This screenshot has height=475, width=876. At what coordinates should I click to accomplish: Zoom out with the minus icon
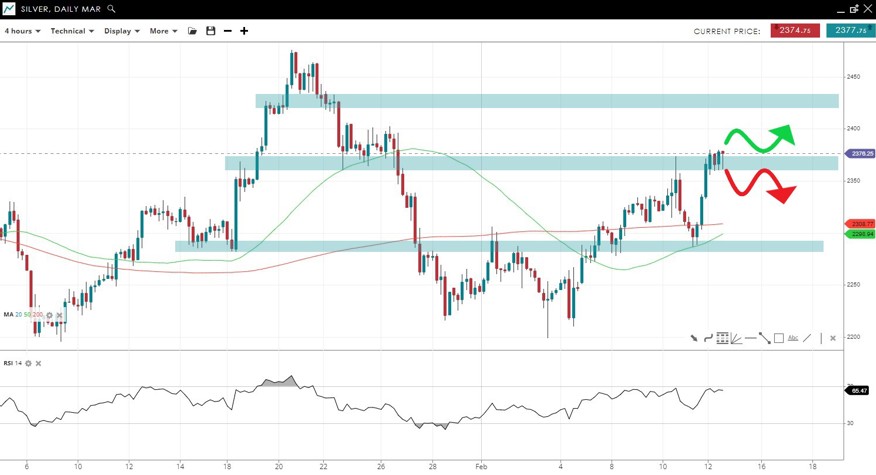(228, 31)
